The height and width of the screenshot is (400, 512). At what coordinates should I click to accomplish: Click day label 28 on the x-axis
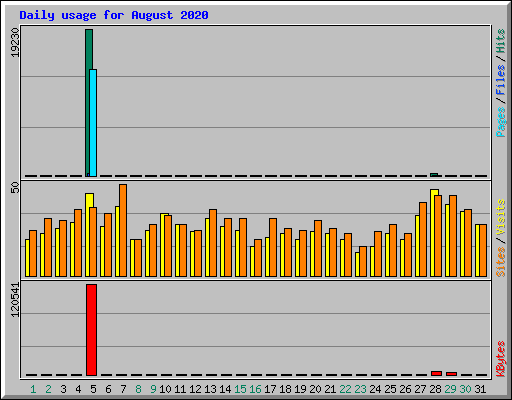tap(435, 389)
